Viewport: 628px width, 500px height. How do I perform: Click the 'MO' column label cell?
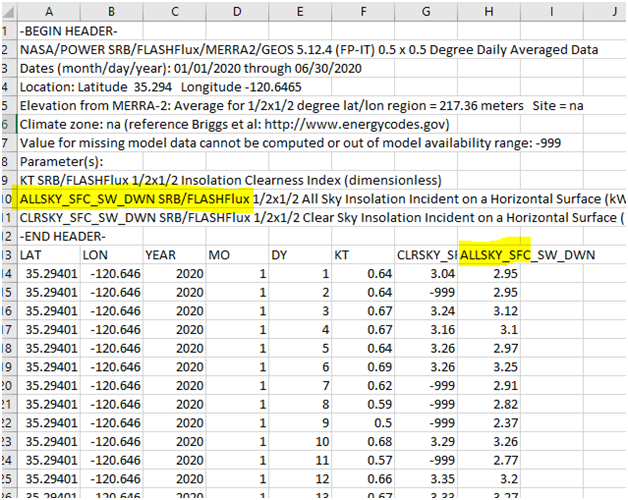coord(237,255)
